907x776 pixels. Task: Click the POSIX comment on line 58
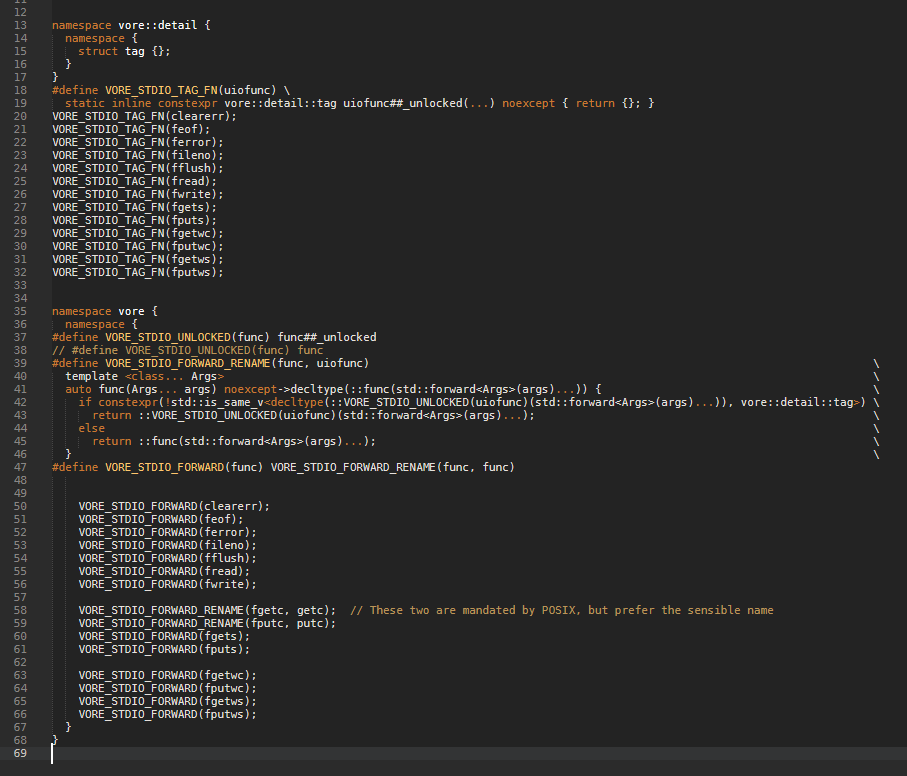[561, 610]
